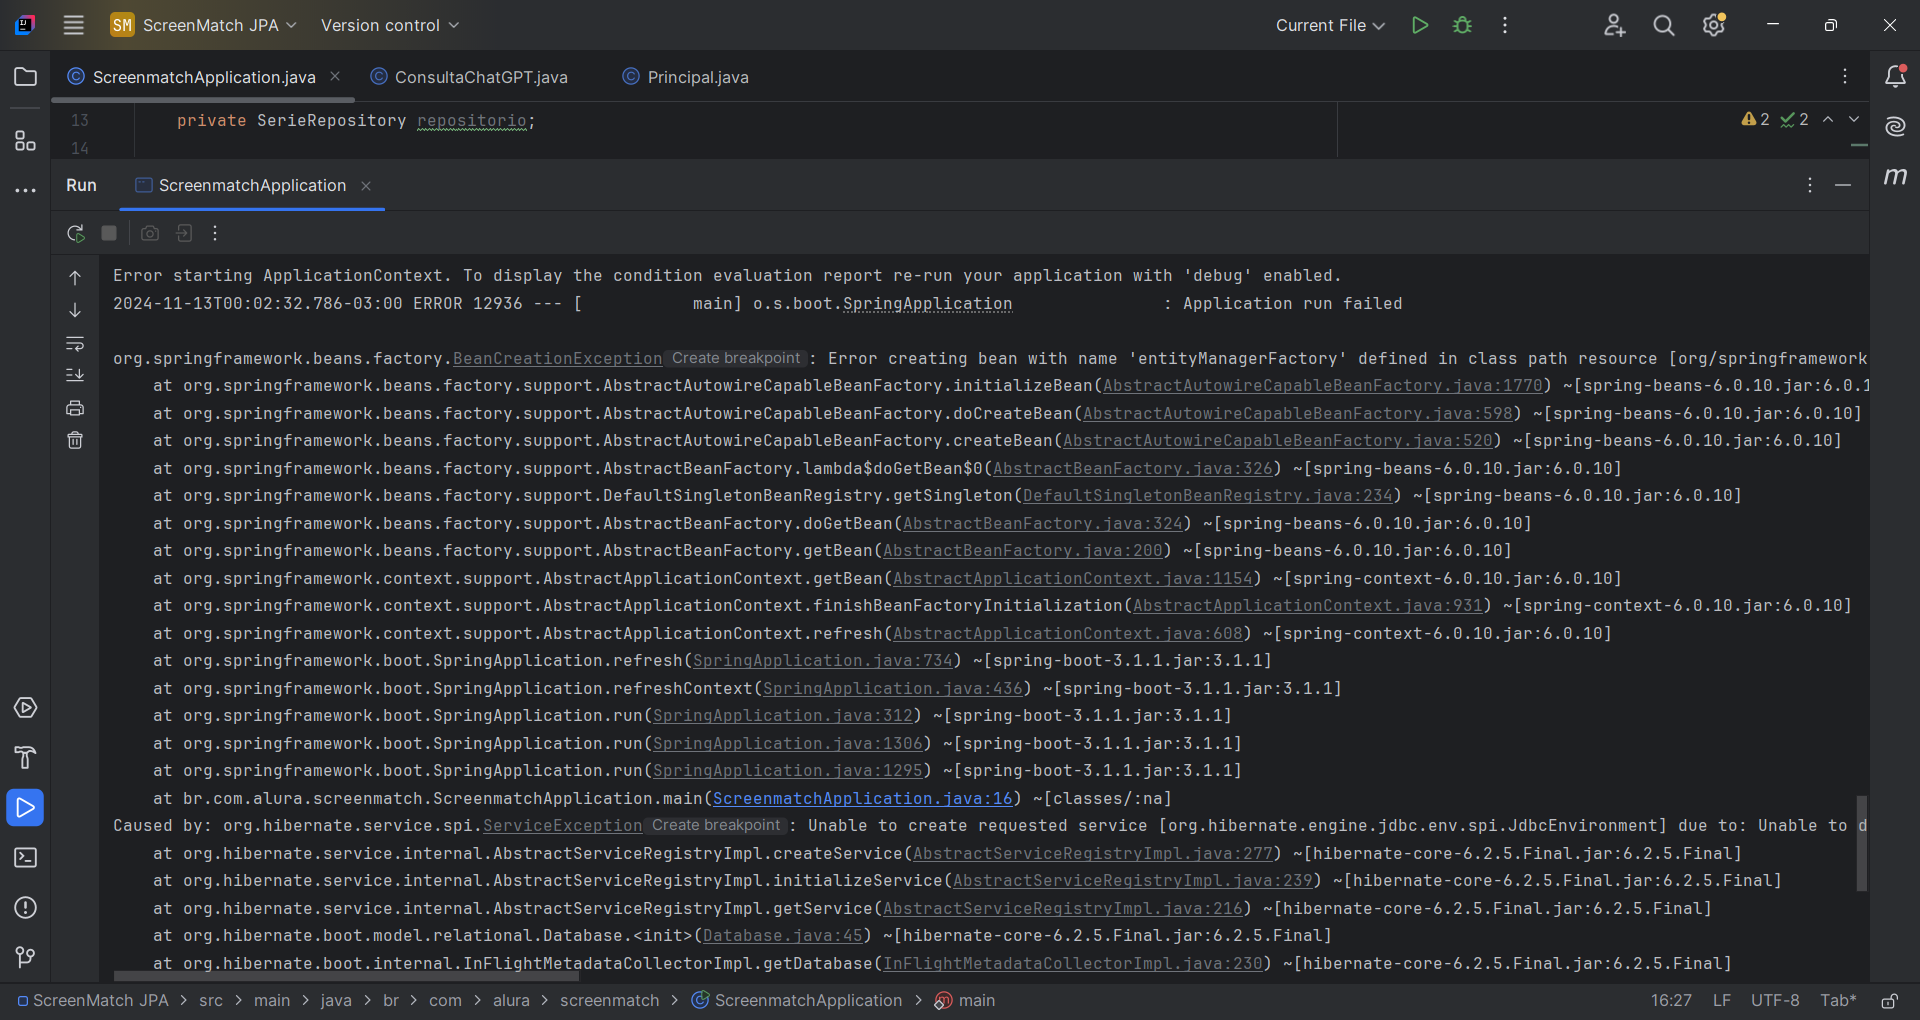Open the Problems tool window
The width and height of the screenshot is (1920, 1020).
pos(25,908)
